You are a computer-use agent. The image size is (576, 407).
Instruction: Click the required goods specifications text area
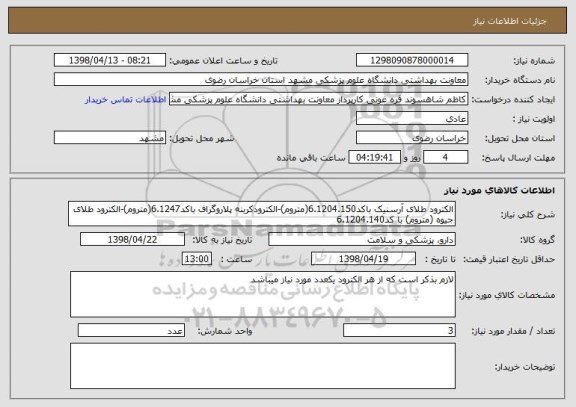click(263, 295)
